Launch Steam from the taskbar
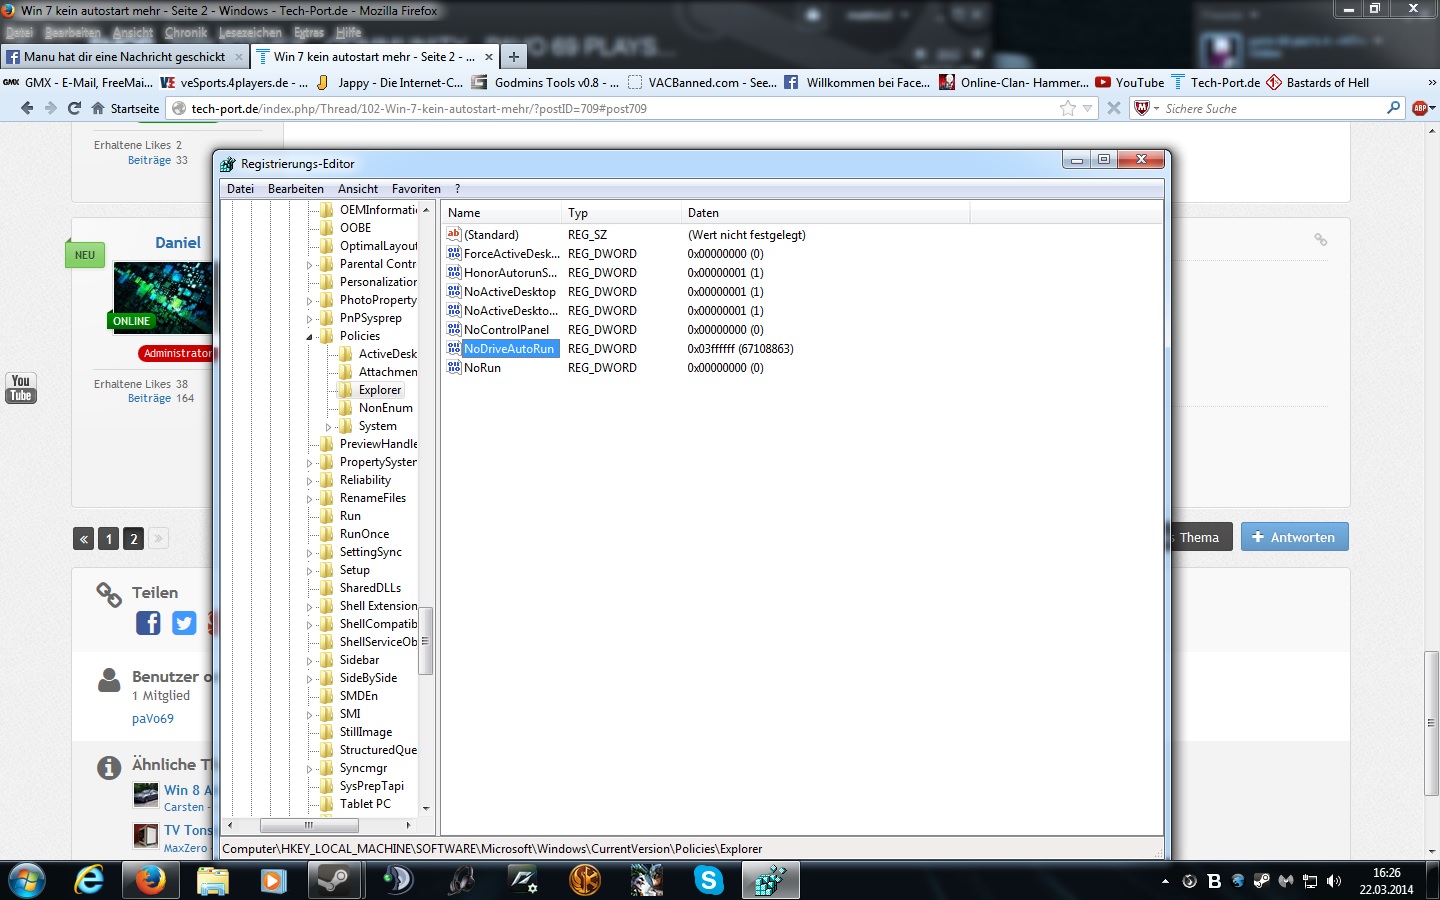The height and width of the screenshot is (900, 1440). [x=334, y=880]
